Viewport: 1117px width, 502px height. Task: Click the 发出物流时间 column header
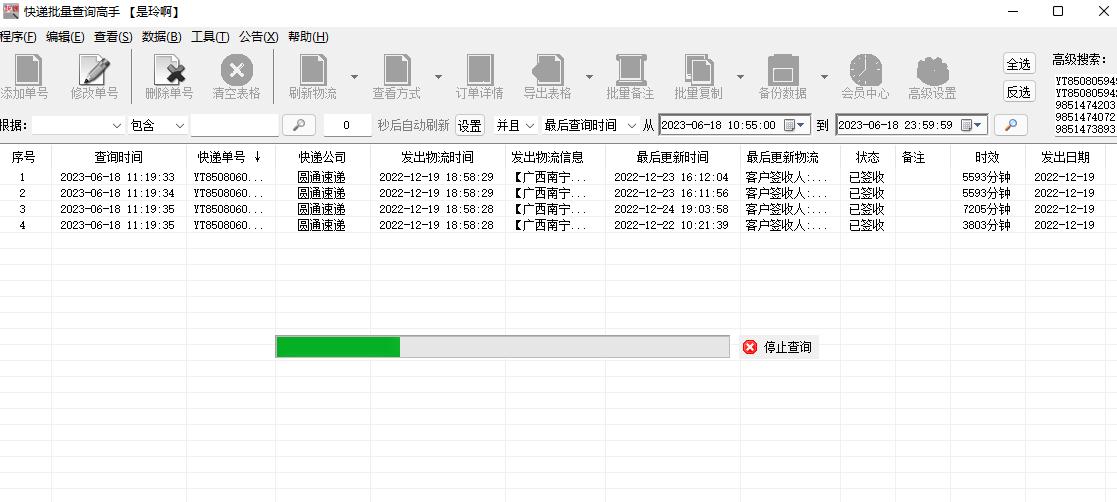point(437,157)
